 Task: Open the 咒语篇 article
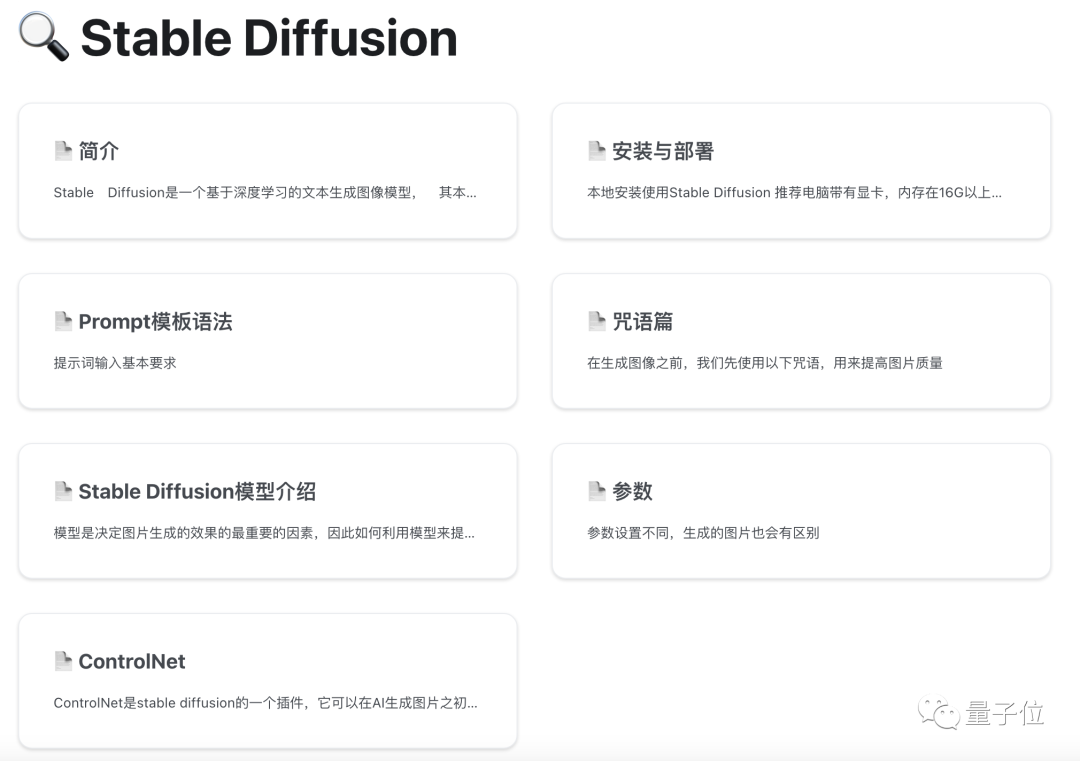(800, 340)
